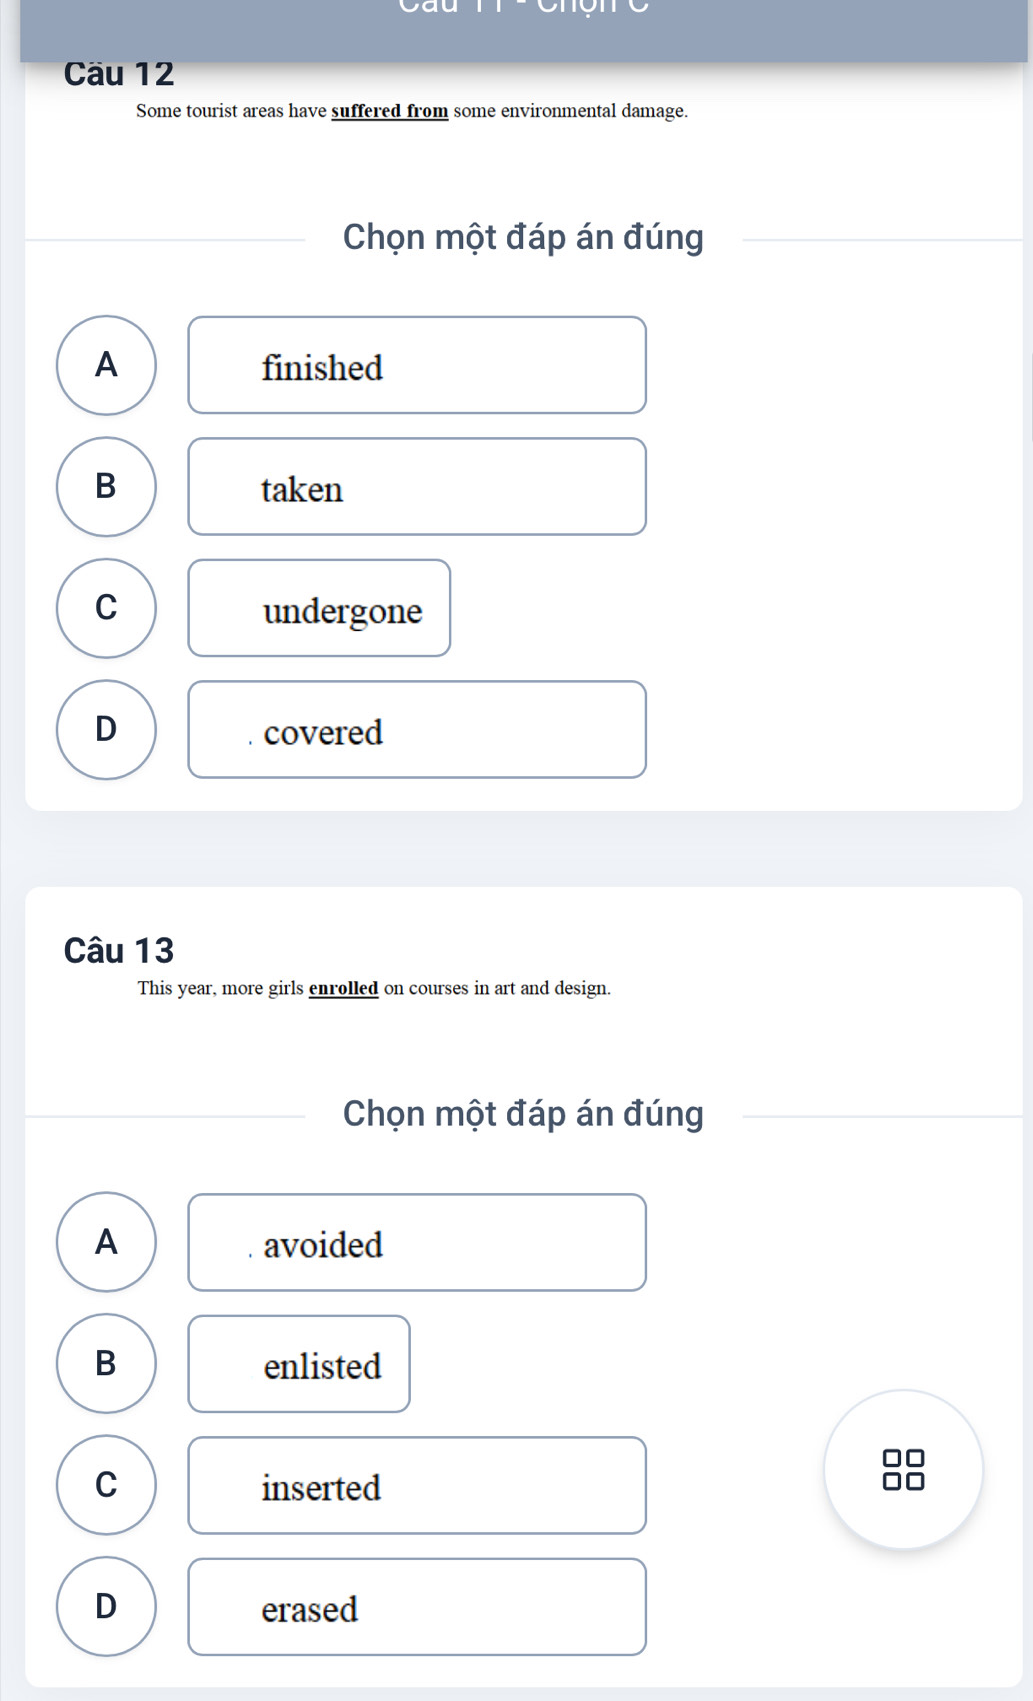This screenshot has height=1701, width=1033.
Task: Select circle C for question 12
Action: coord(106,608)
